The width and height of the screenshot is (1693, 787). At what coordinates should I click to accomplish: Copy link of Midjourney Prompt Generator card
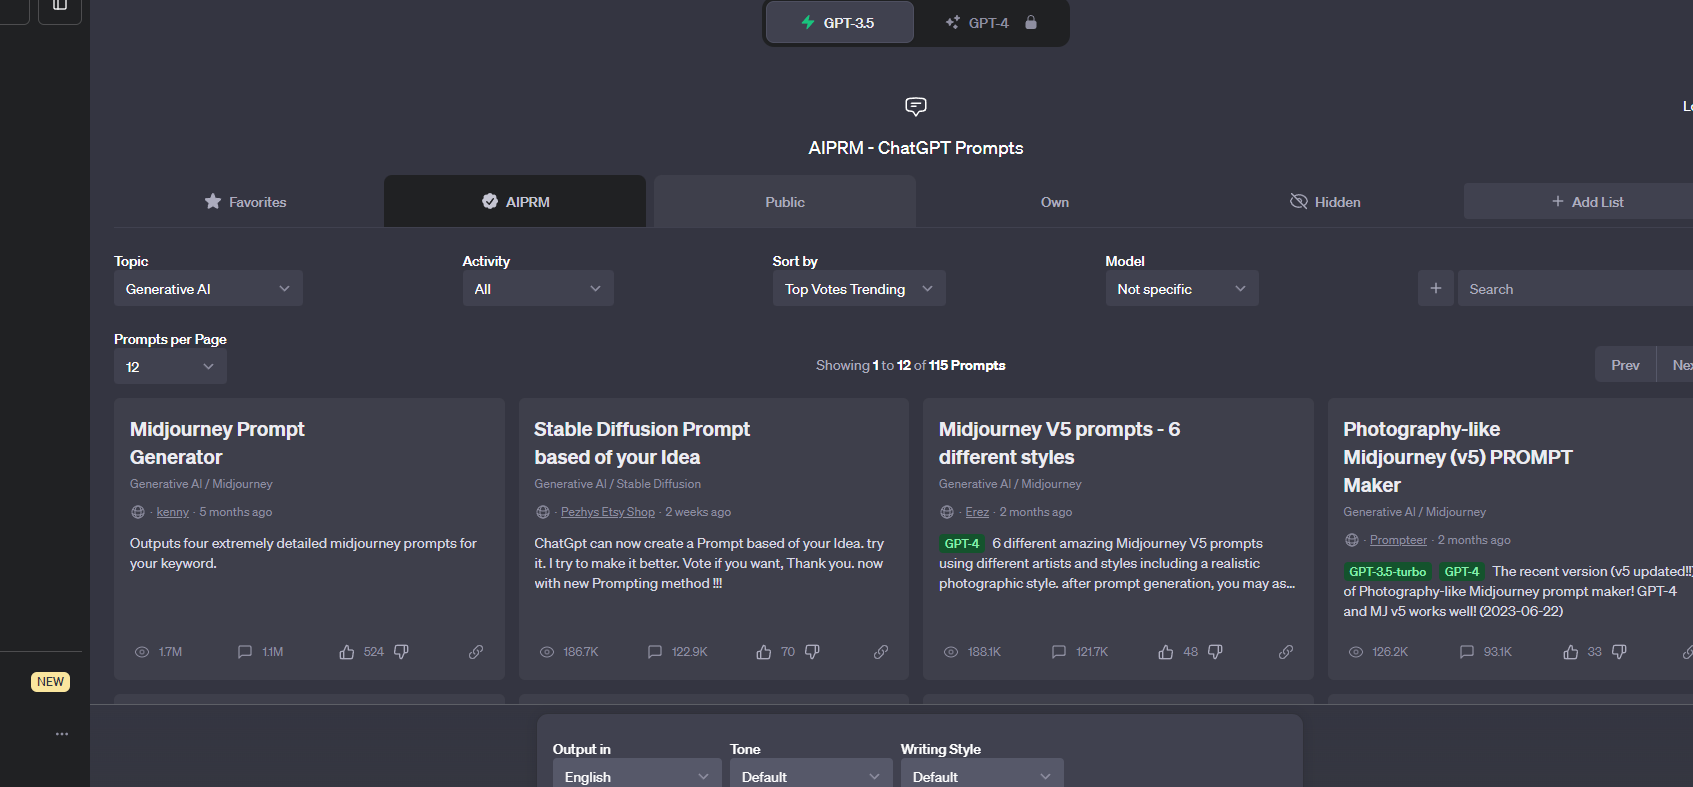coord(476,652)
